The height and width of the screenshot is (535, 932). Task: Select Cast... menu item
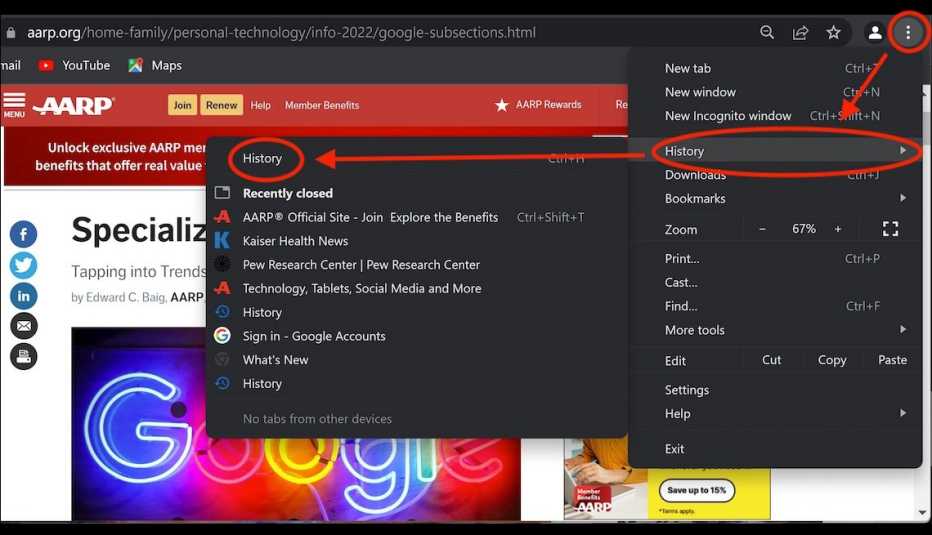pyautogui.click(x=774, y=282)
